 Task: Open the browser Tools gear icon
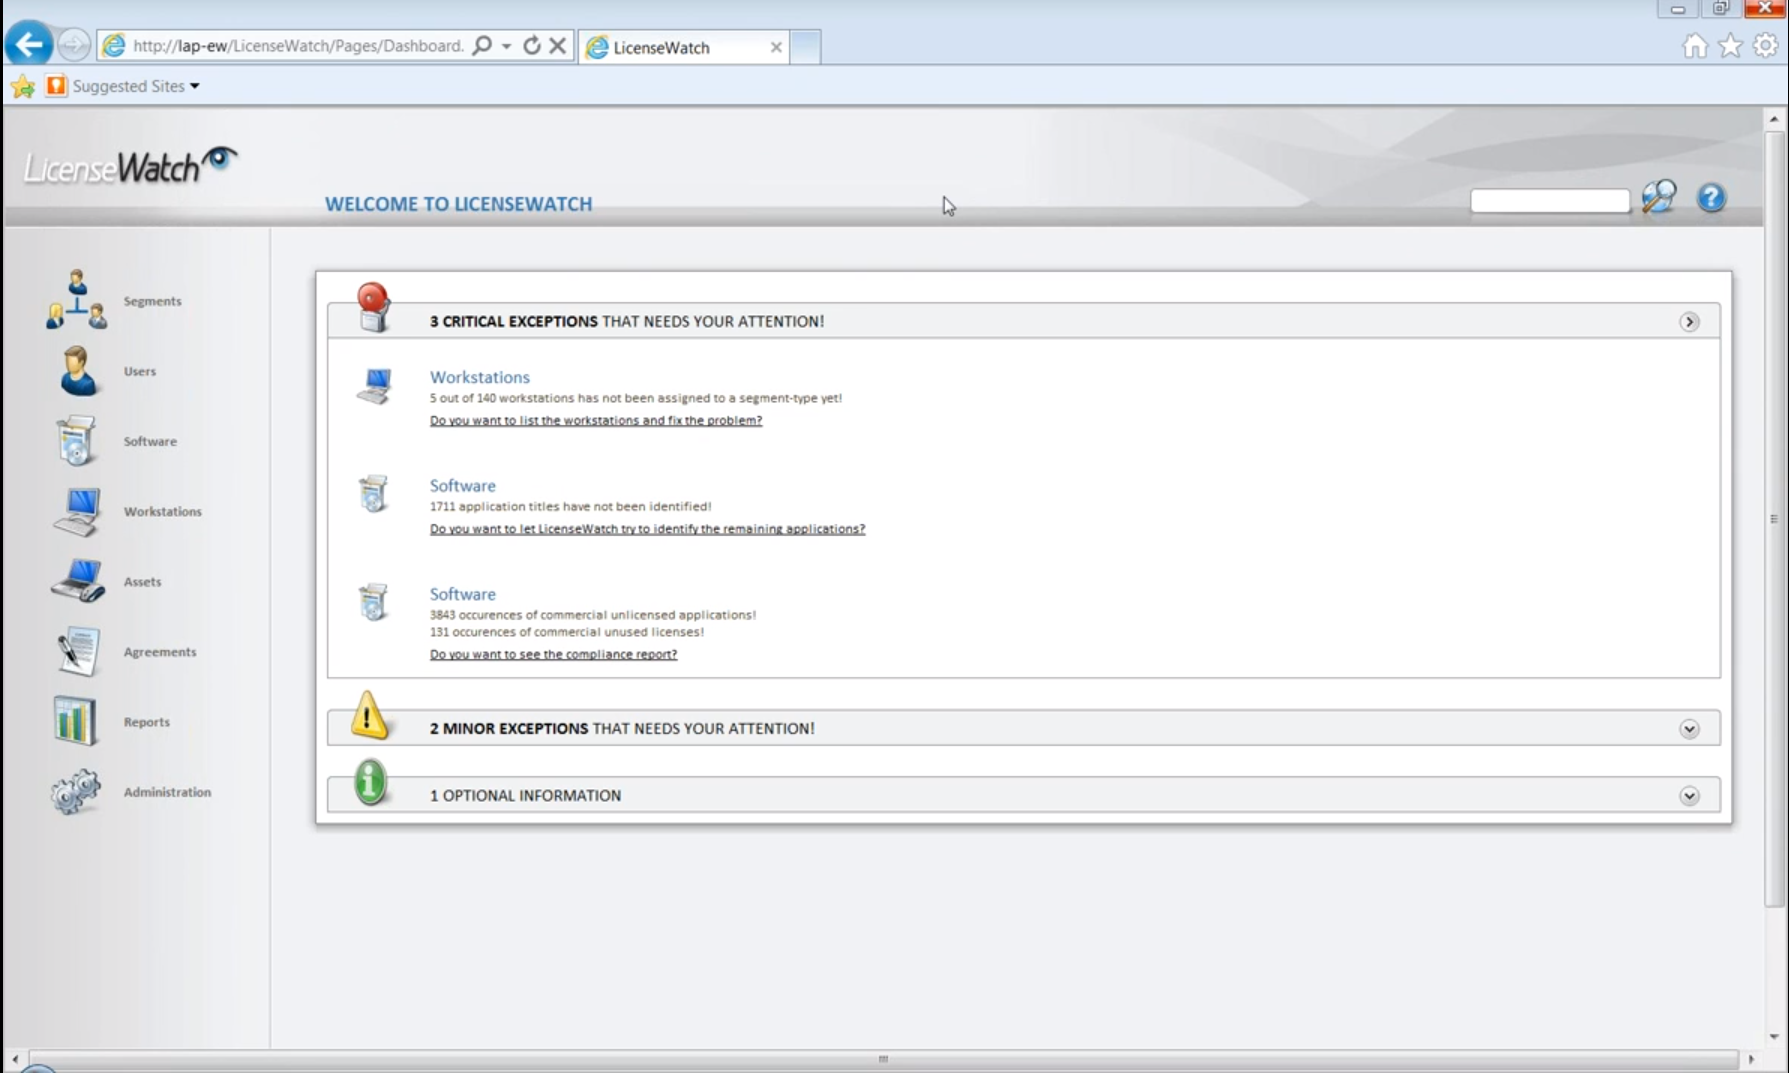(1766, 46)
